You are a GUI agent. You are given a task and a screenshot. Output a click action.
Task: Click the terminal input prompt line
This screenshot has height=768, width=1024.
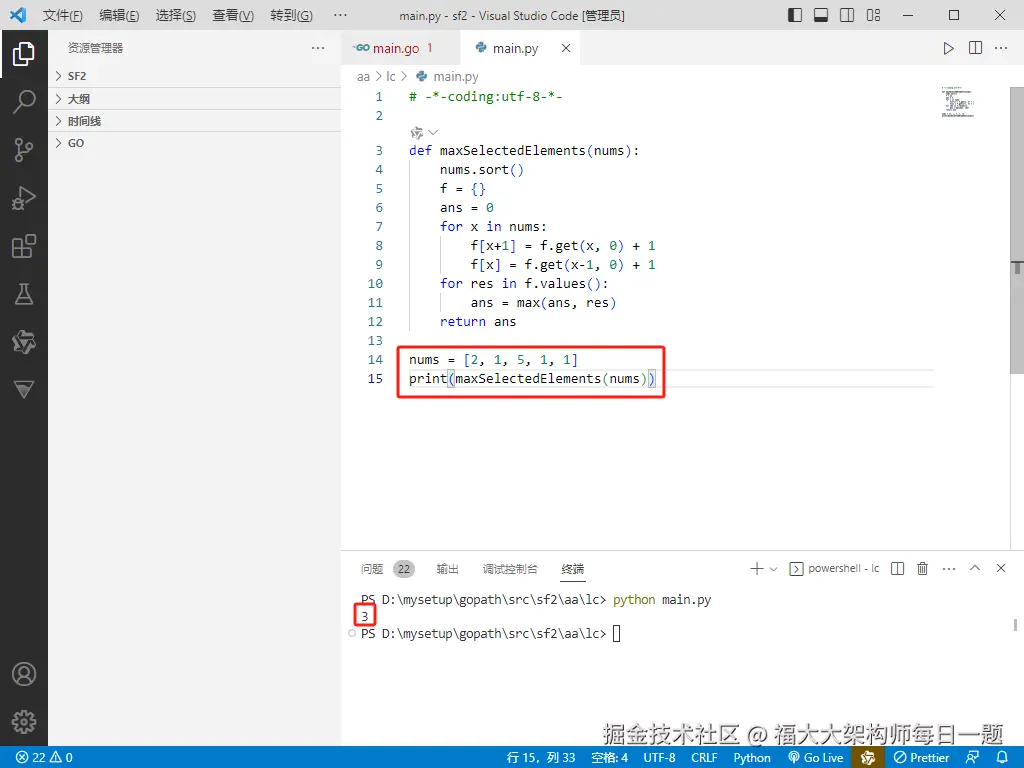490,633
